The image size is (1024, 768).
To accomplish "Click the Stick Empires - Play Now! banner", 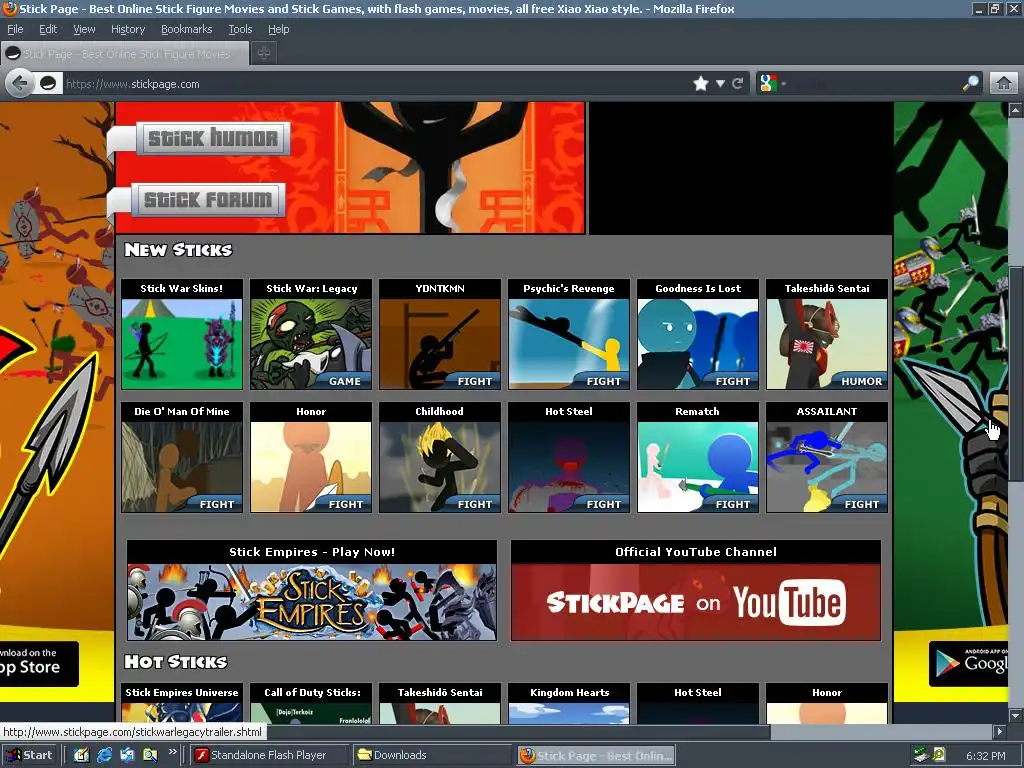I will (x=312, y=590).
